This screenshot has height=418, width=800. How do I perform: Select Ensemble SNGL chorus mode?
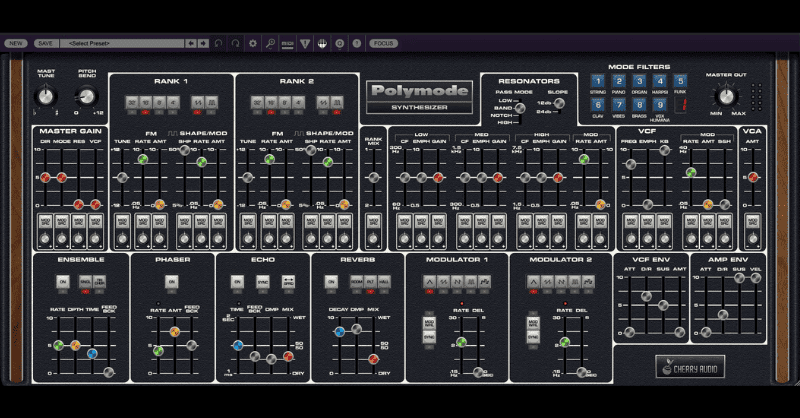coord(85,282)
